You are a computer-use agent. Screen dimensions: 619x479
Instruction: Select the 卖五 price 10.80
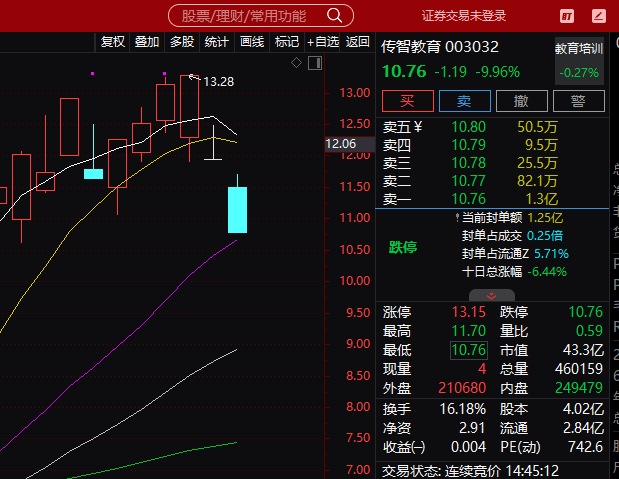(469, 127)
